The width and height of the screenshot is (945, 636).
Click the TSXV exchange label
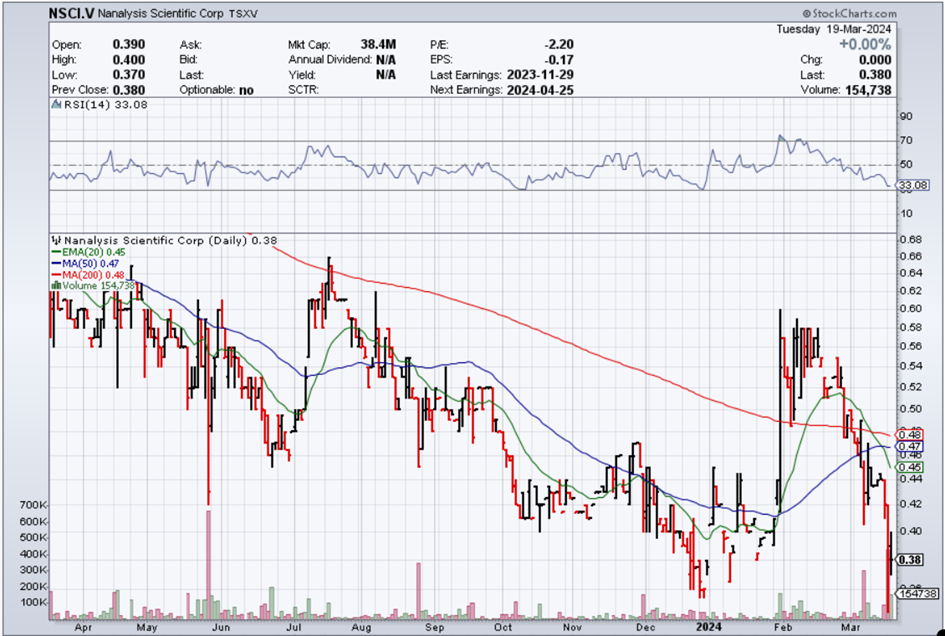(243, 13)
